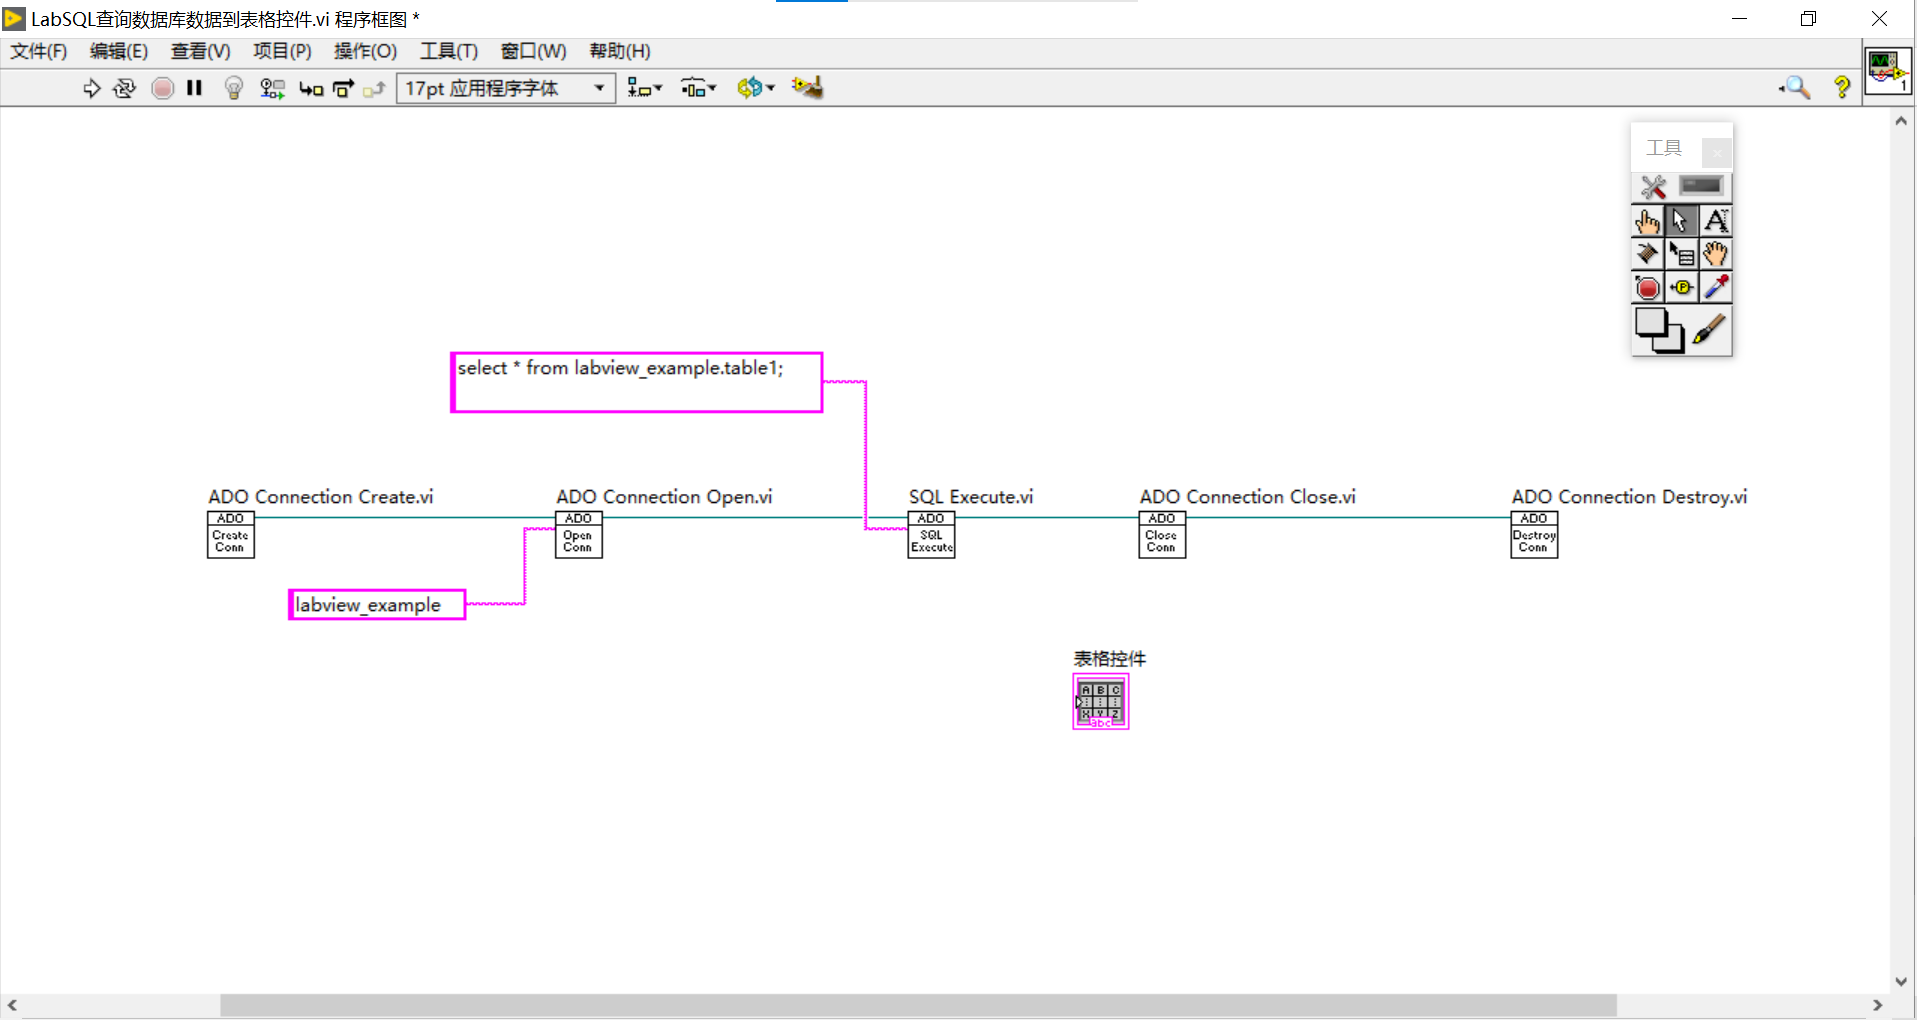Click the Clean Up Diagram icon

click(807, 87)
